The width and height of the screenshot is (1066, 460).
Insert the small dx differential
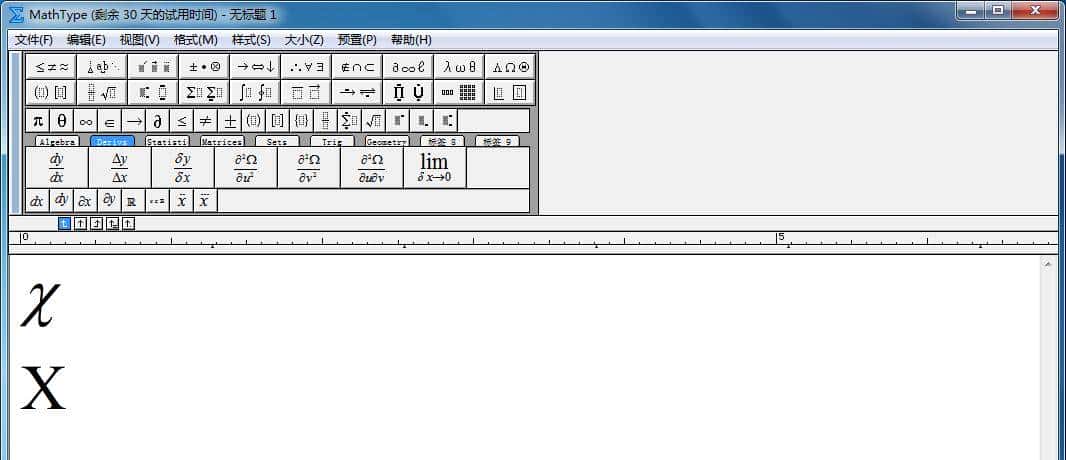coord(37,201)
